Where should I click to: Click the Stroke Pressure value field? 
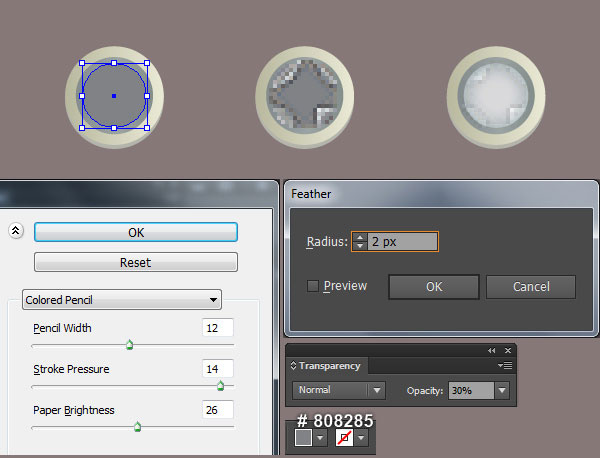[217, 368]
